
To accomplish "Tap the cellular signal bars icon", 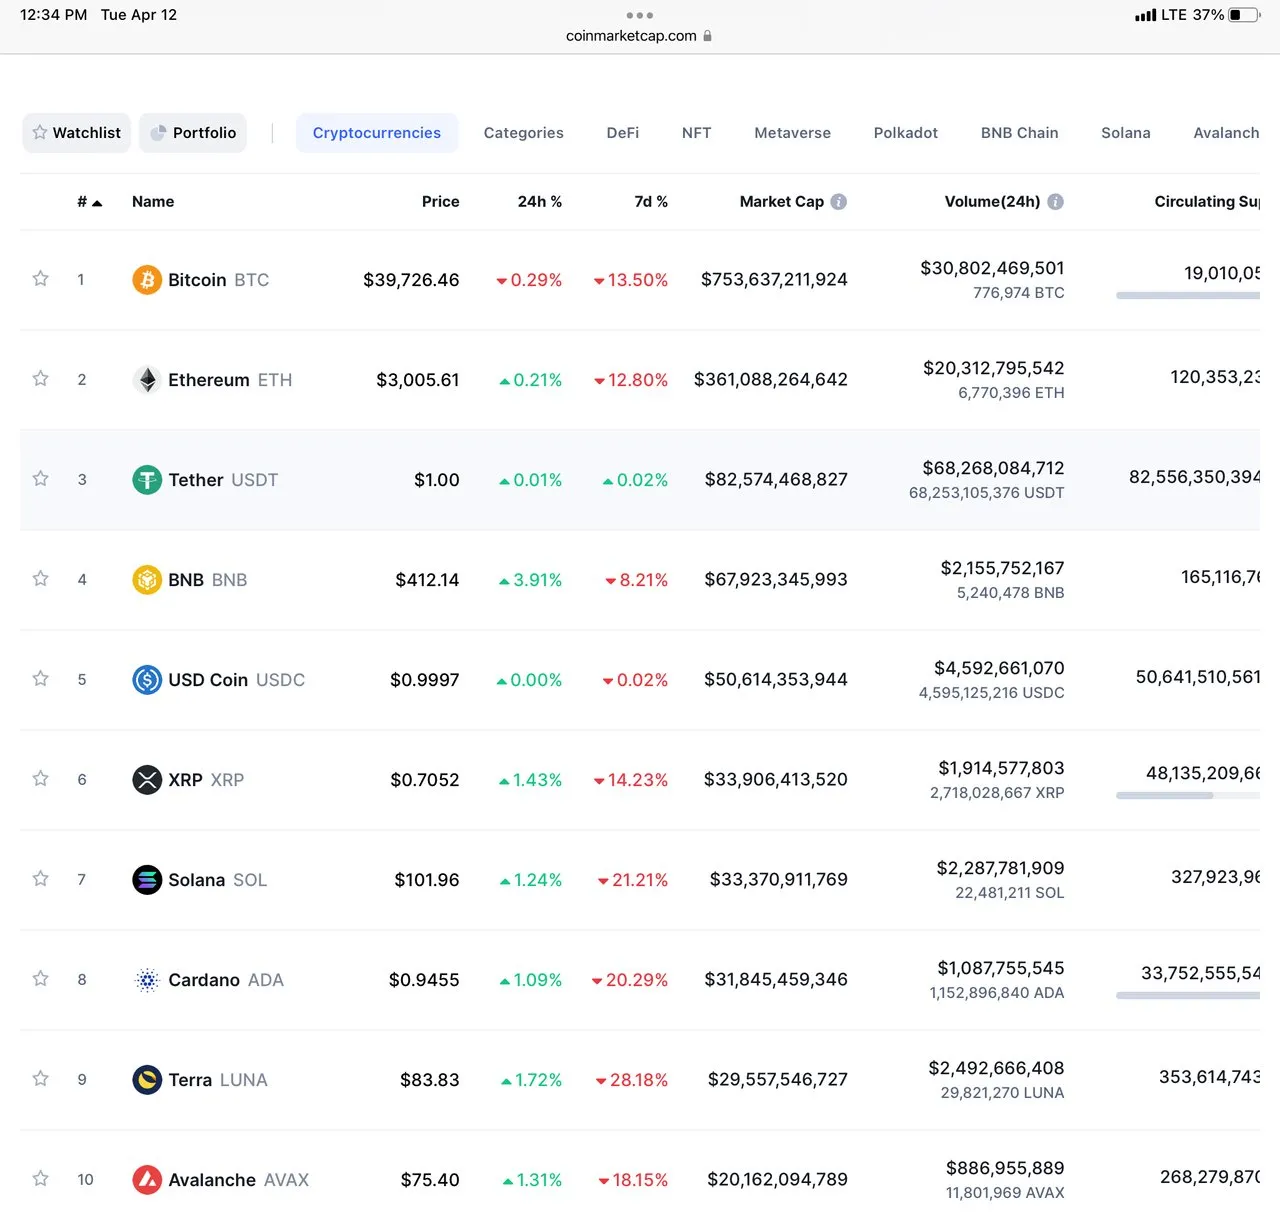I will (x=1146, y=15).
